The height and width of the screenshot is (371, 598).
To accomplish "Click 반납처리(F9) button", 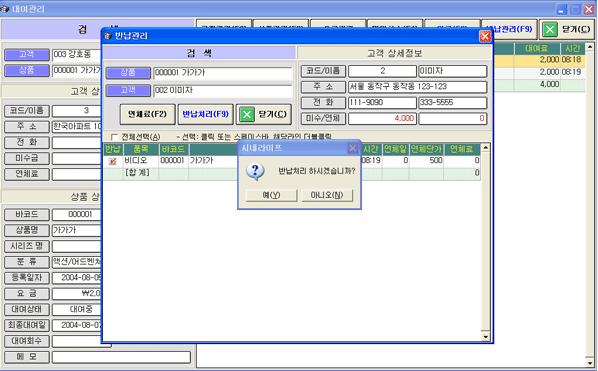I will 205,114.
